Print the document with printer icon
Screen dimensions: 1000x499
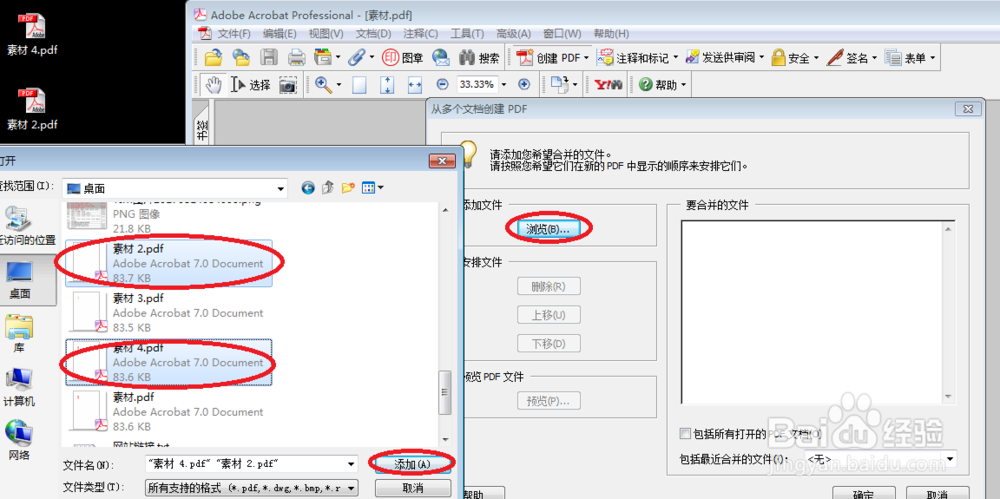tap(297, 58)
